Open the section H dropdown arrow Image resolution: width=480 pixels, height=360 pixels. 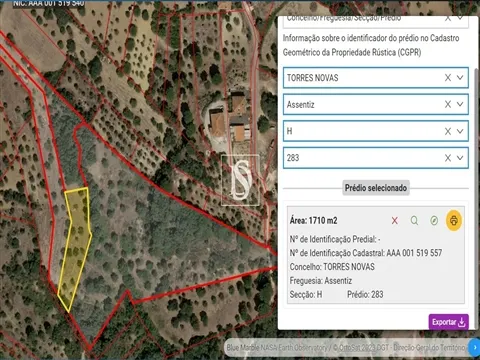pyautogui.click(x=460, y=131)
